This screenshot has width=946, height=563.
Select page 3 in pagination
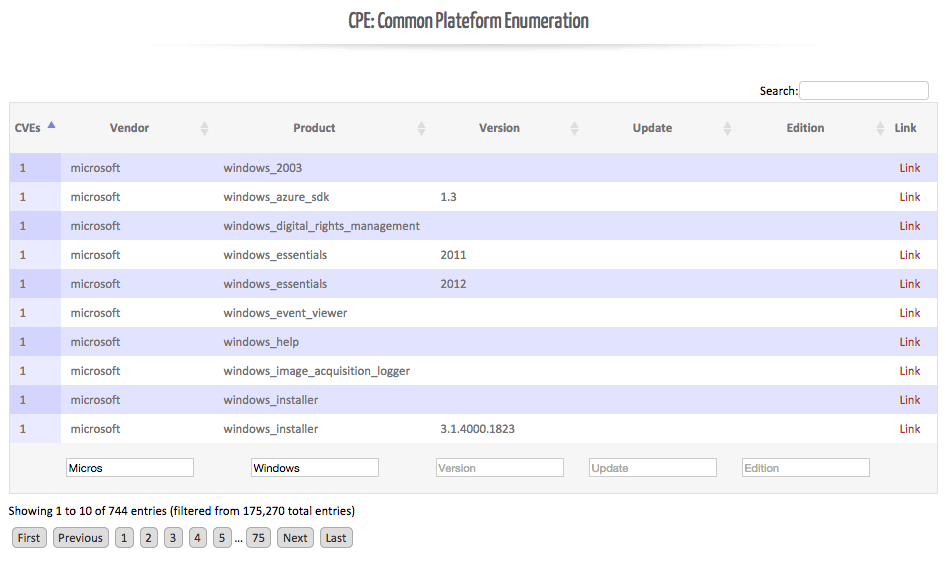[x=173, y=538]
